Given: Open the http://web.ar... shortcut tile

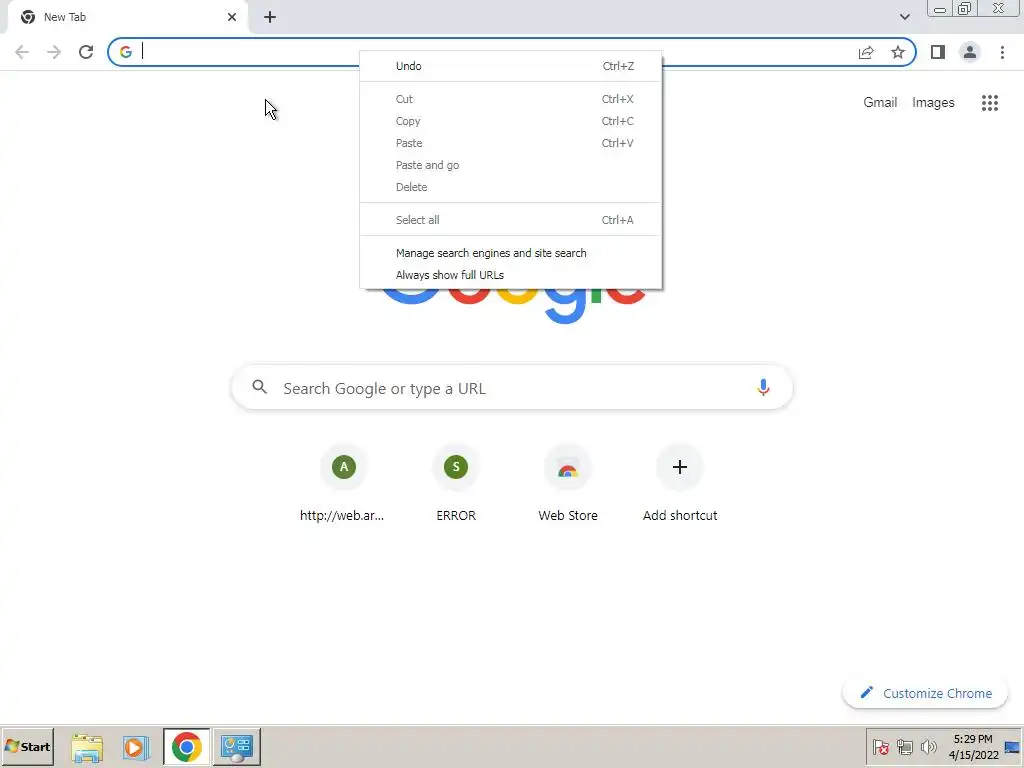Looking at the screenshot, I should tap(344, 483).
